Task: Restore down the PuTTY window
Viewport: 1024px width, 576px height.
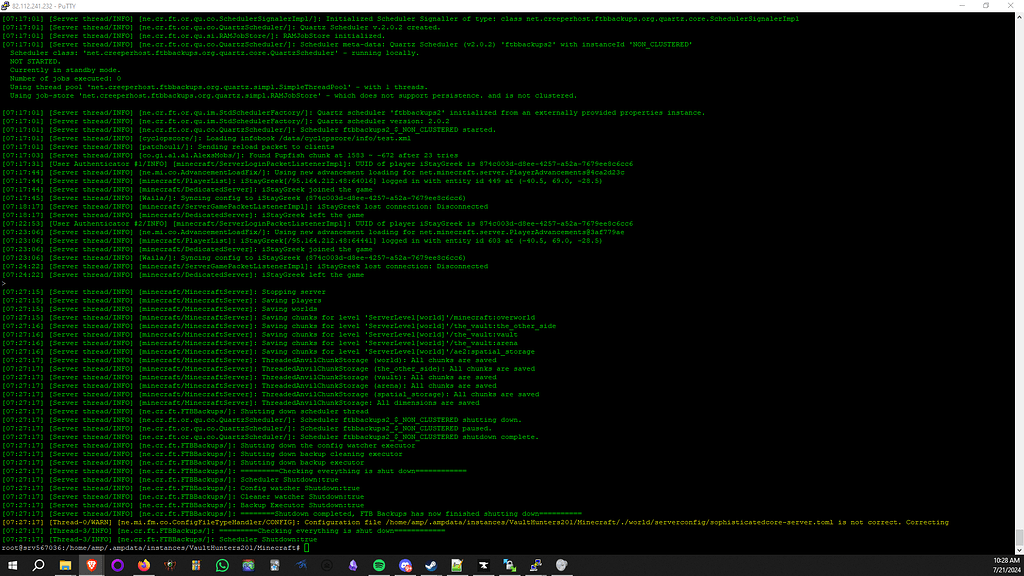Action: 984,5
